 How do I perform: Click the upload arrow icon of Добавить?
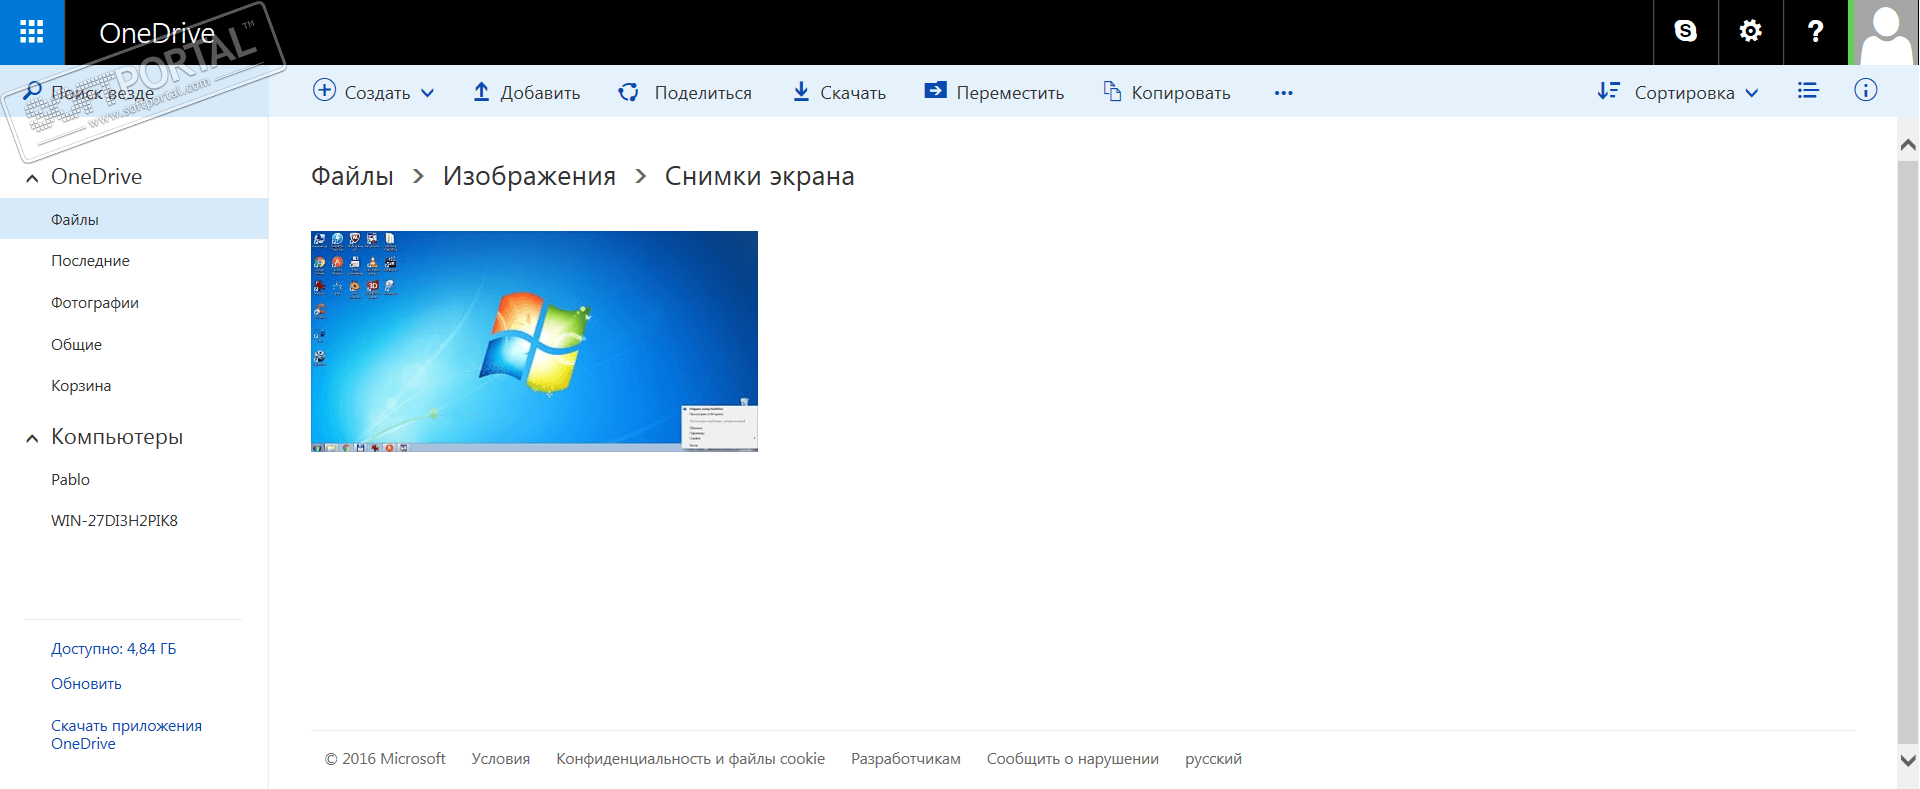(x=481, y=92)
